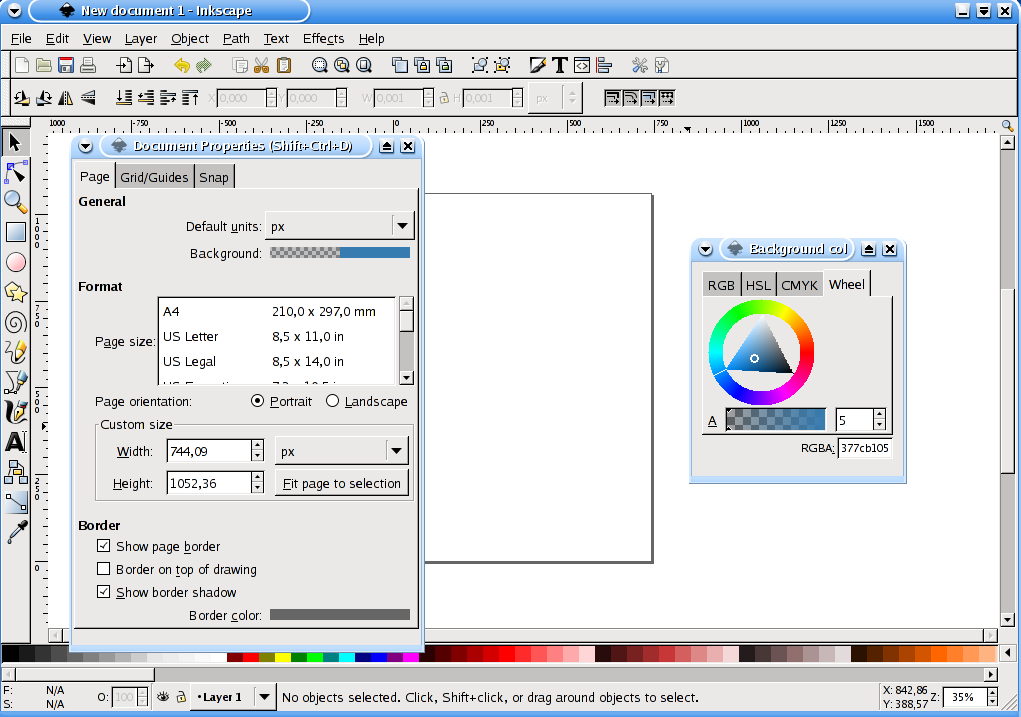Click the Undo arrow icon

(182, 65)
